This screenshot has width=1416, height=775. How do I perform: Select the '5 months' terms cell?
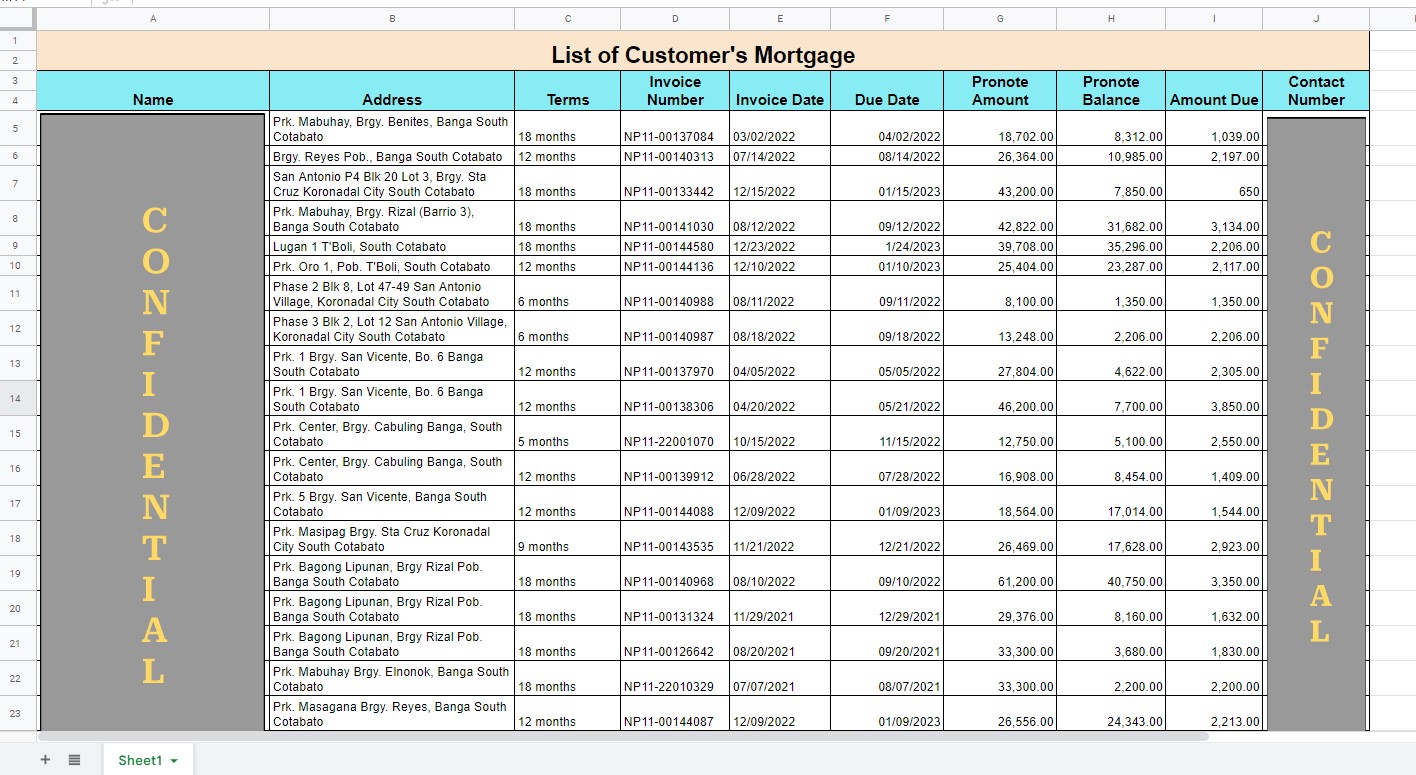[x=568, y=433]
